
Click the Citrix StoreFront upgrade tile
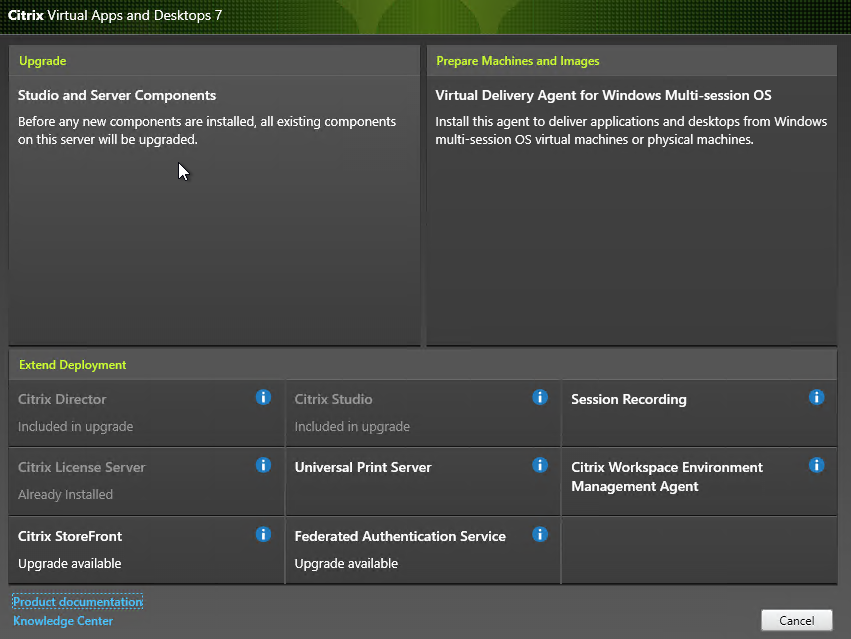coord(147,551)
